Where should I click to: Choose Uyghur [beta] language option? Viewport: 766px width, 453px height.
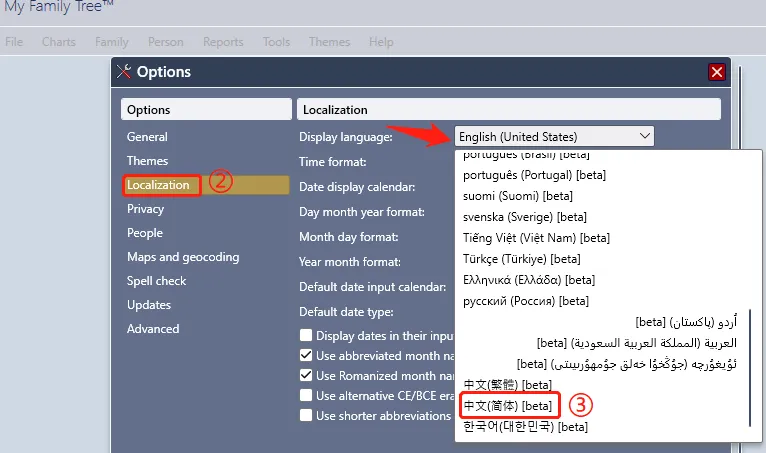[627, 364]
